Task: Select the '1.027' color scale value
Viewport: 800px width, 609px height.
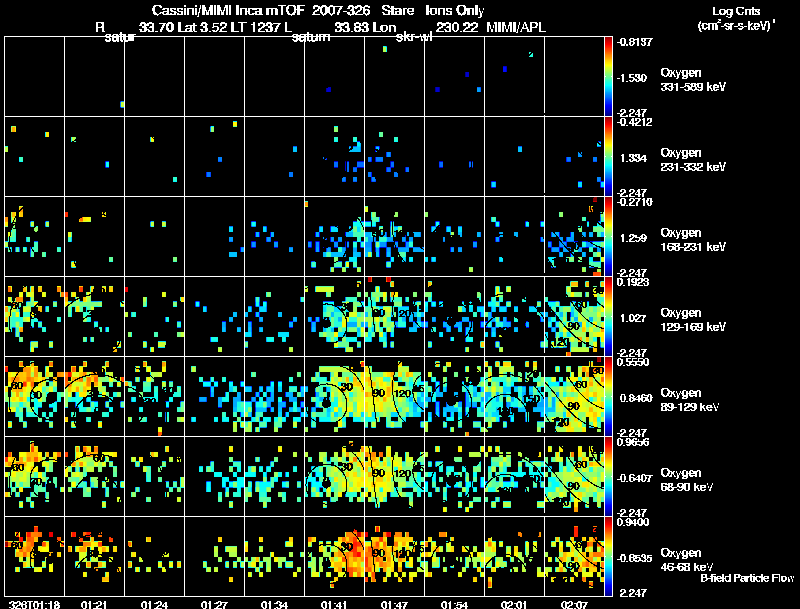Action: 633,318
